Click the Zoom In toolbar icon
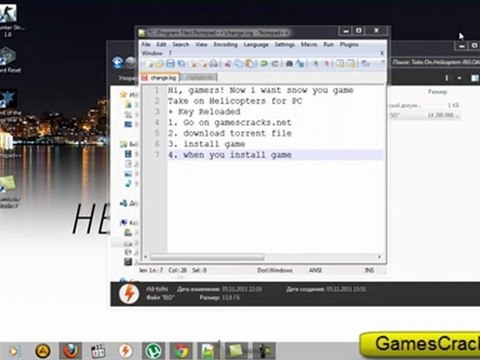This screenshot has width=480, height=360. tap(315, 63)
